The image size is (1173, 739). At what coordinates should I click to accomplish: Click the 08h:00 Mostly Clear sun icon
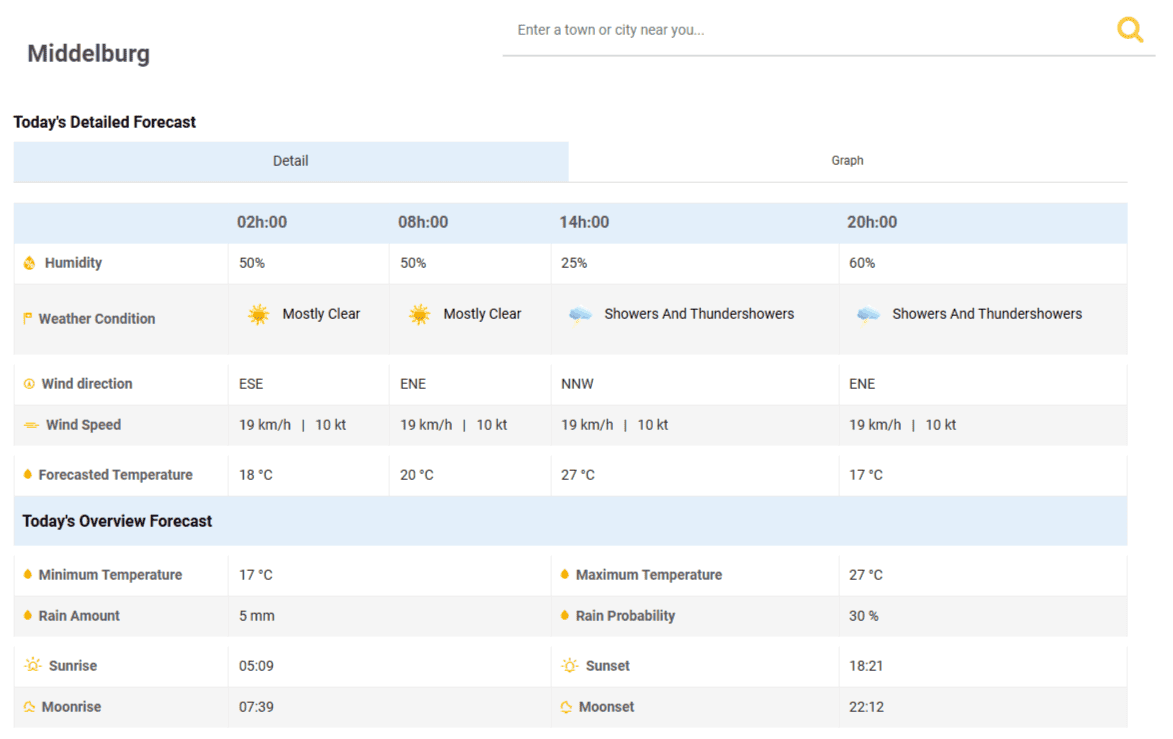(x=420, y=314)
